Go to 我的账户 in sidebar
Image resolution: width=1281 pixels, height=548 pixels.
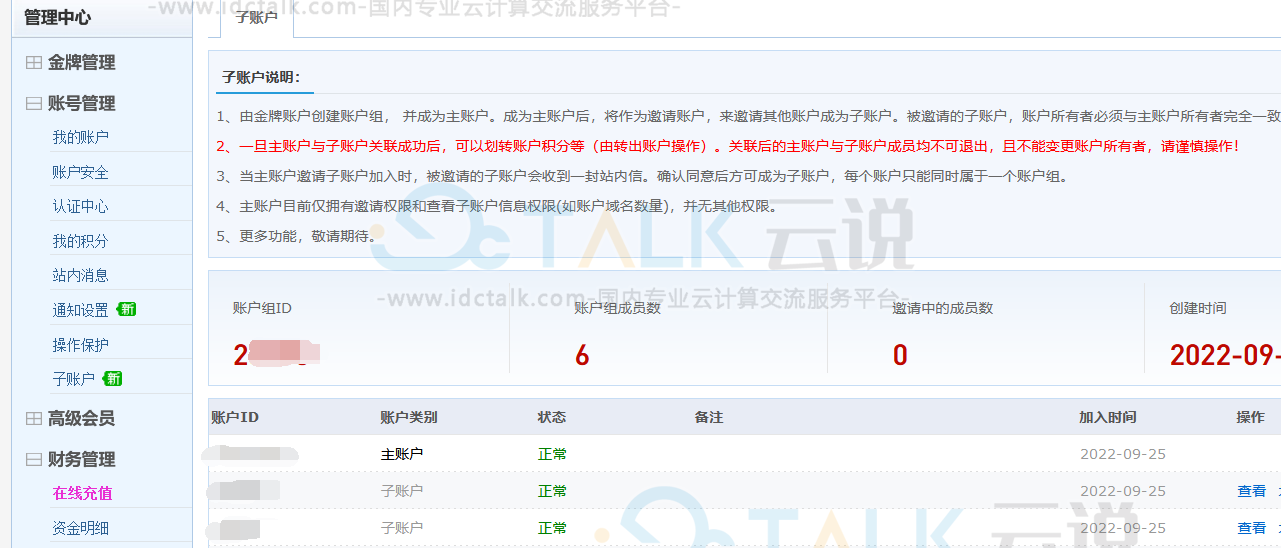coord(80,137)
